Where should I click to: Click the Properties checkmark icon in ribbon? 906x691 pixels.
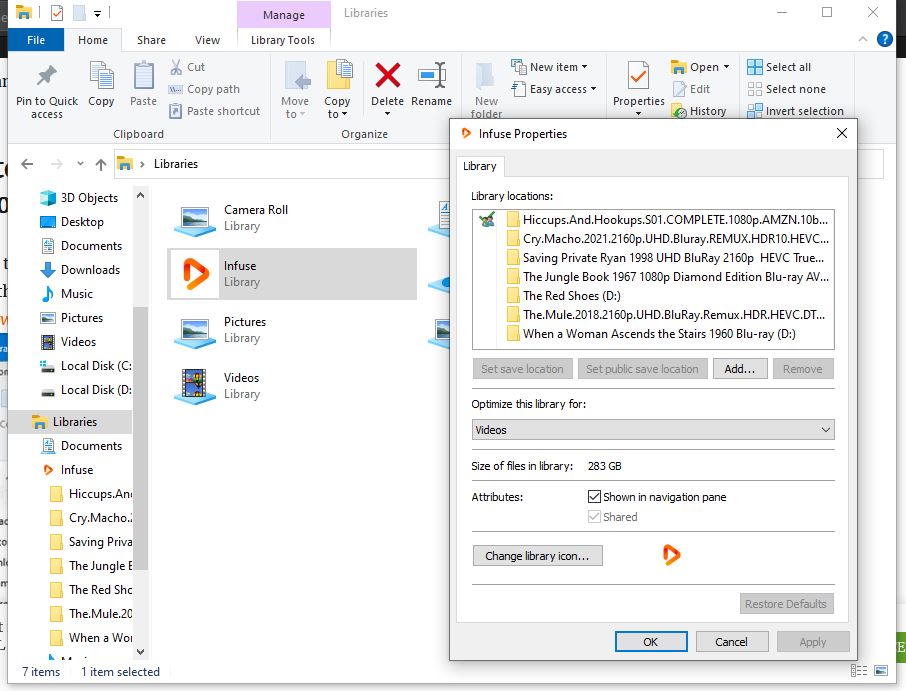coord(638,76)
